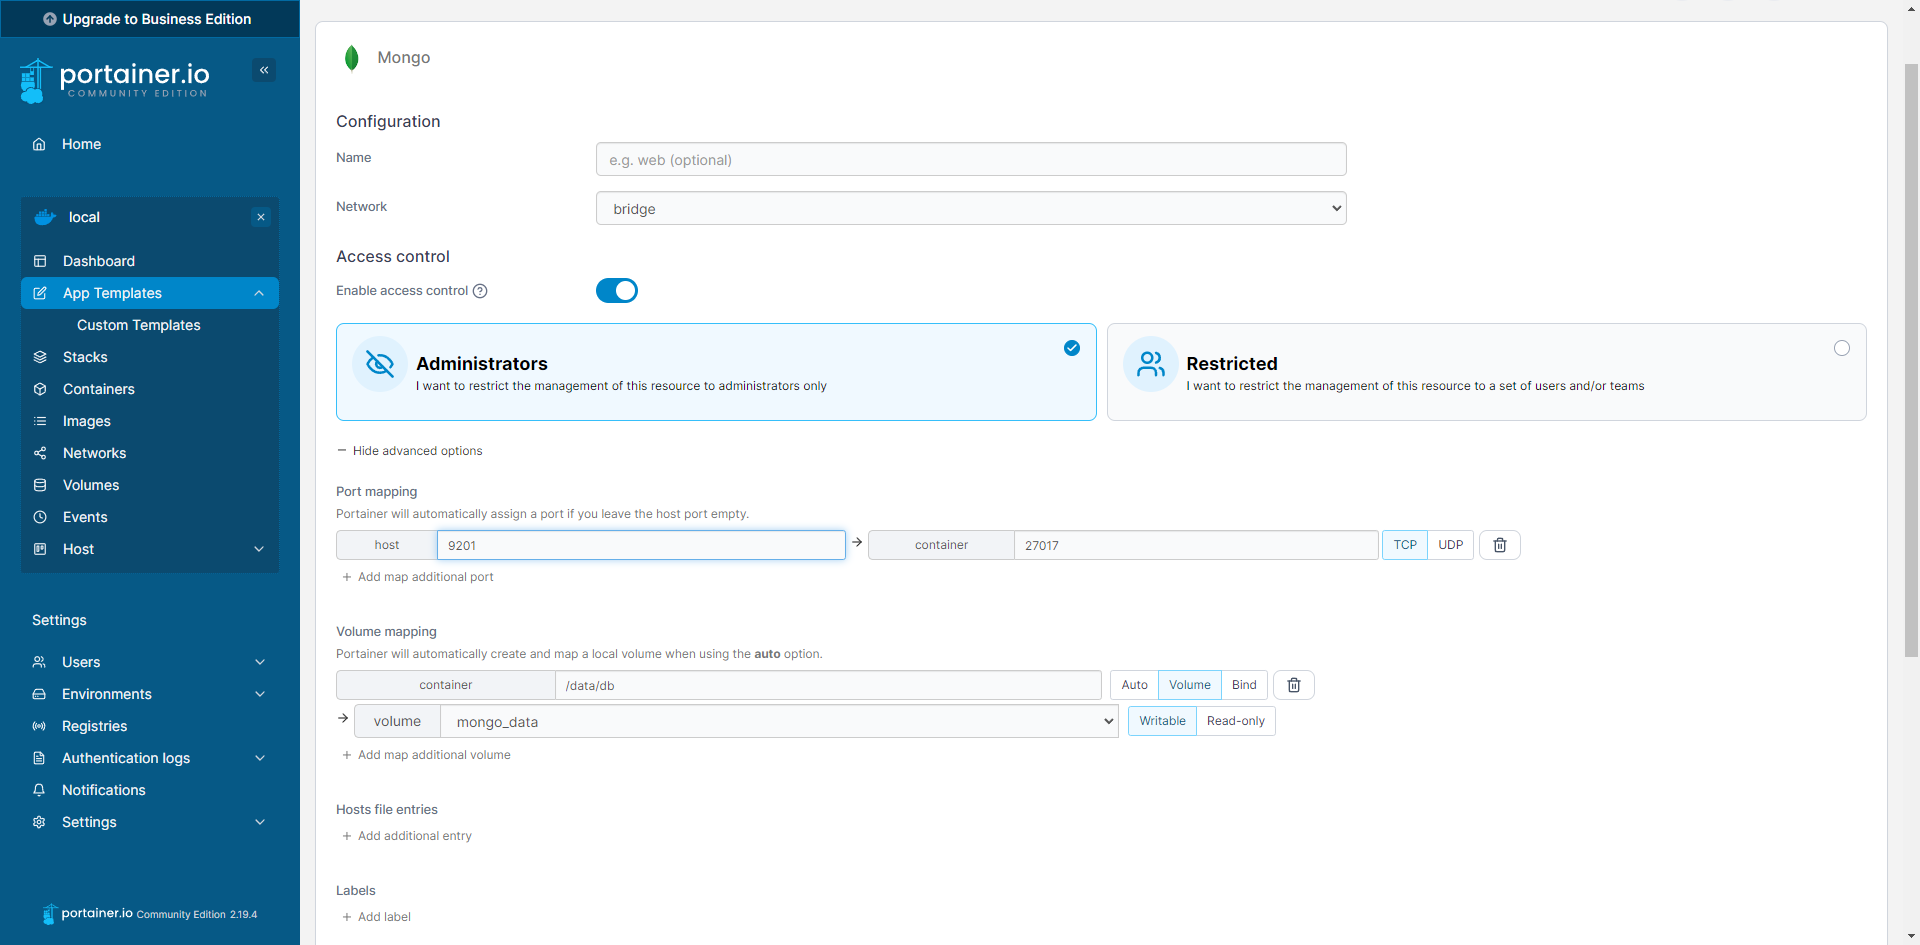Expand the Host menu chevron
This screenshot has height=945, width=1920.
[259, 549]
